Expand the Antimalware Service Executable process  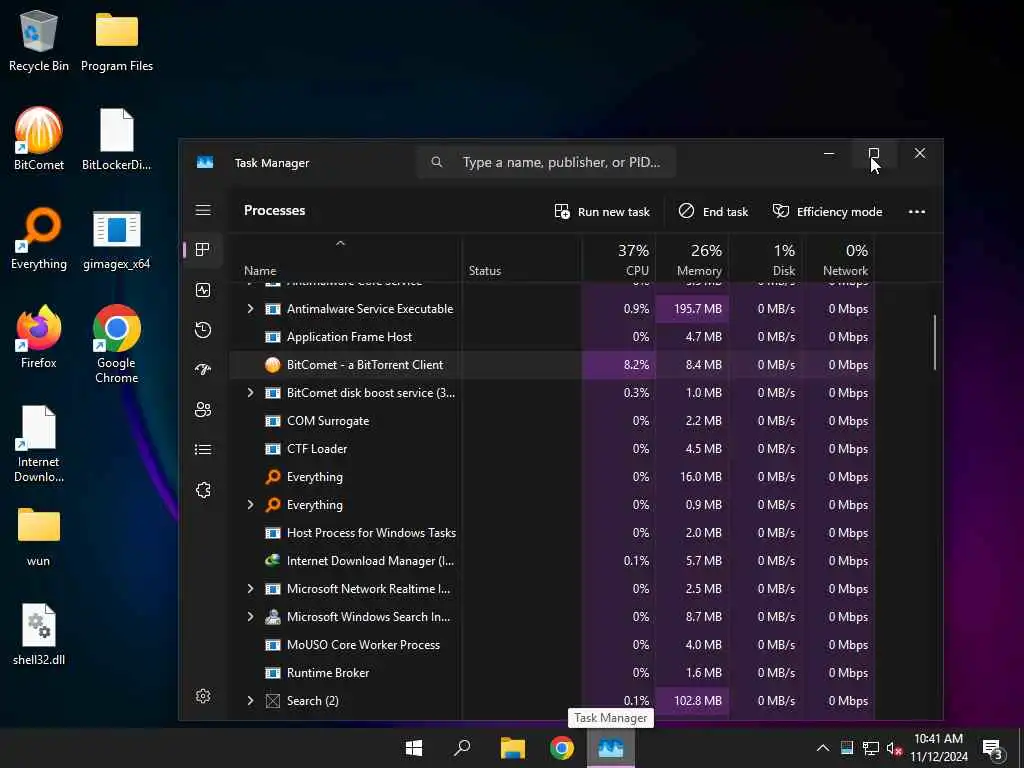point(250,309)
